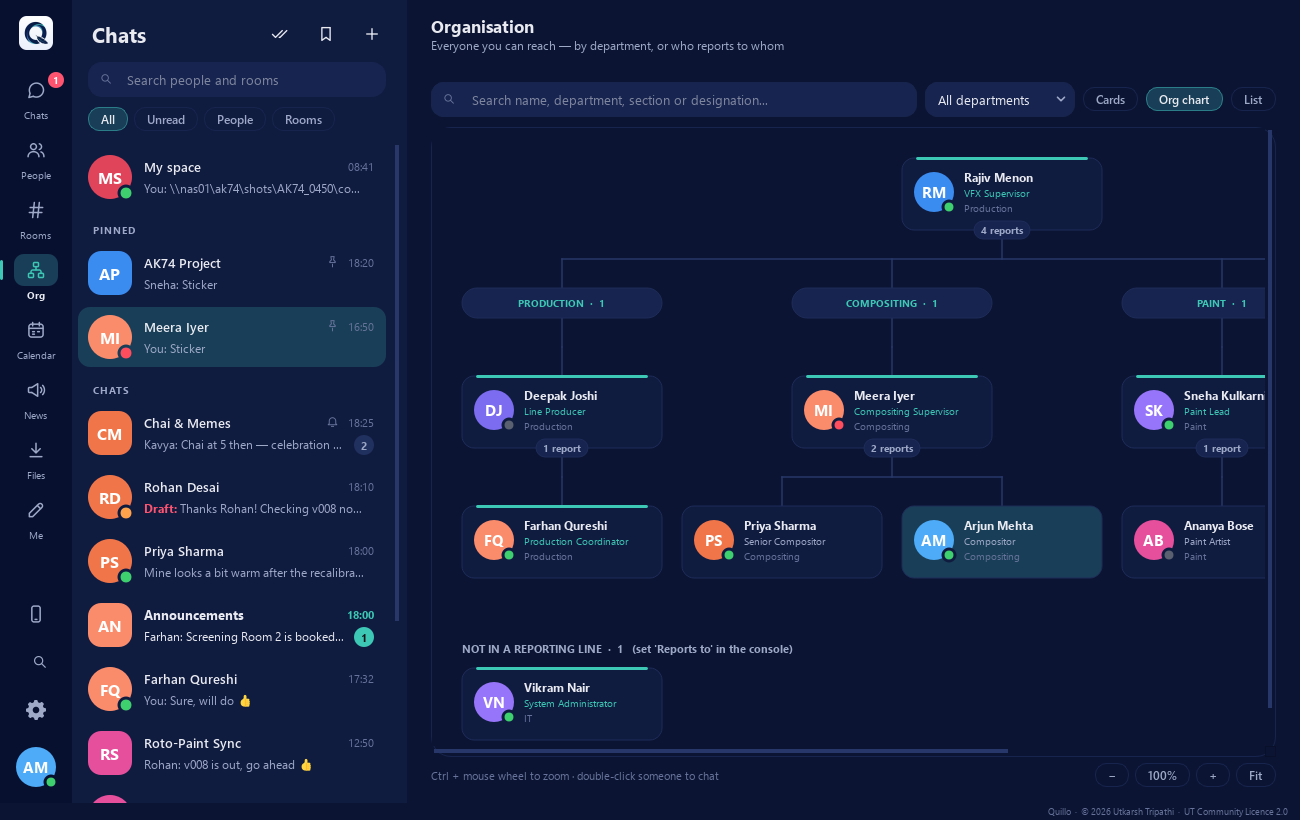The width and height of the screenshot is (1300, 820).
Task: Click the mobile phone icon in sidebar
Action: tap(36, 614)
